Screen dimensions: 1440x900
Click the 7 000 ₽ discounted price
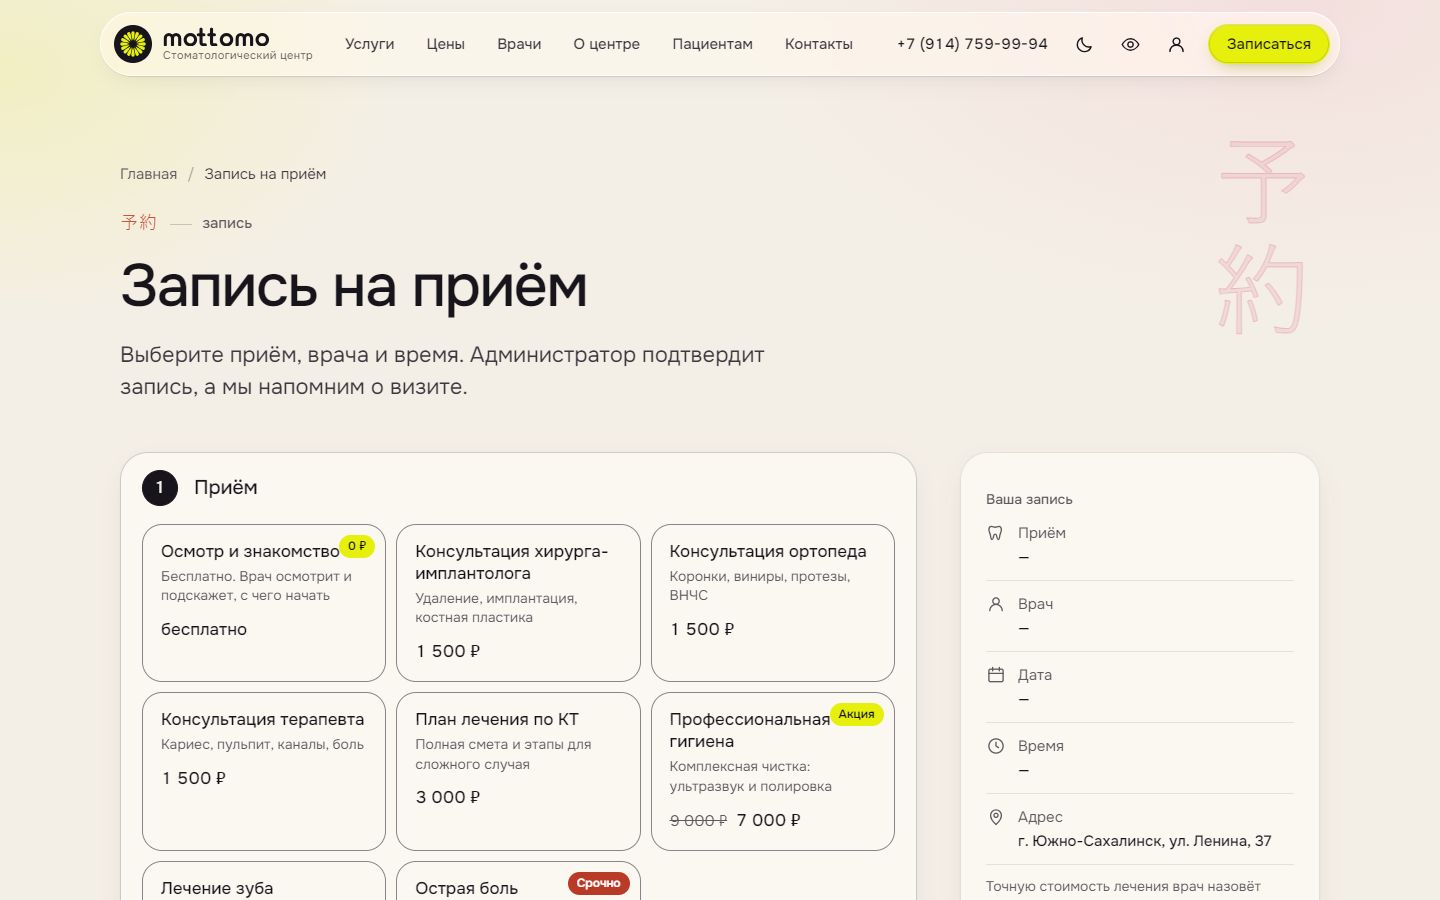pyautogui.click(x=768, y=820)
